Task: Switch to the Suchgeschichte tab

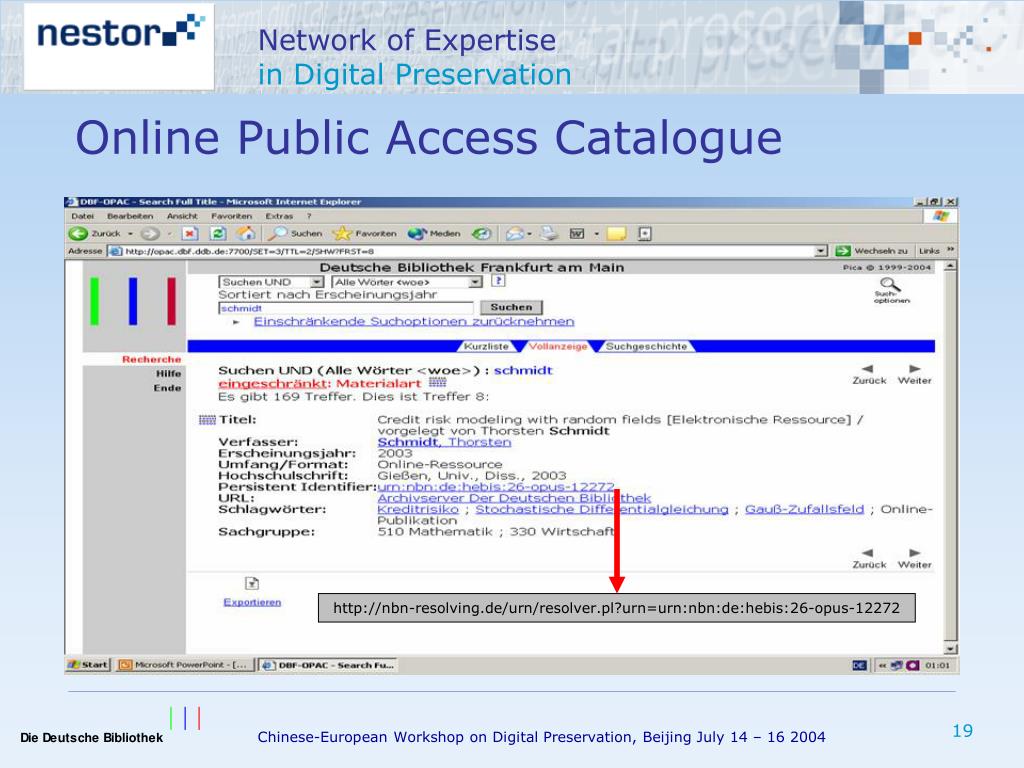Action: click(646, 346)
